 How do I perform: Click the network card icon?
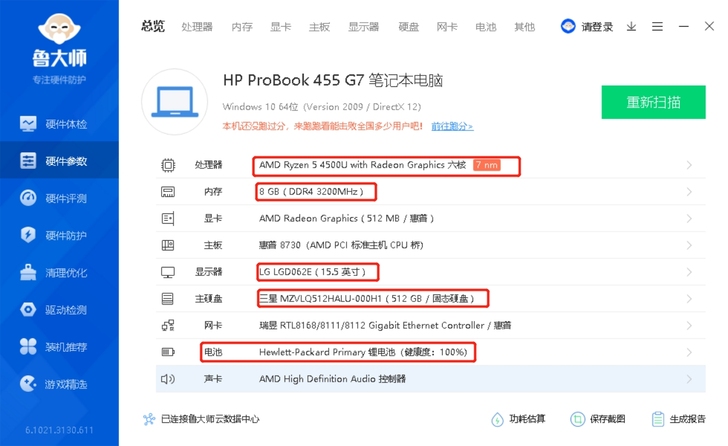point(168,325)
